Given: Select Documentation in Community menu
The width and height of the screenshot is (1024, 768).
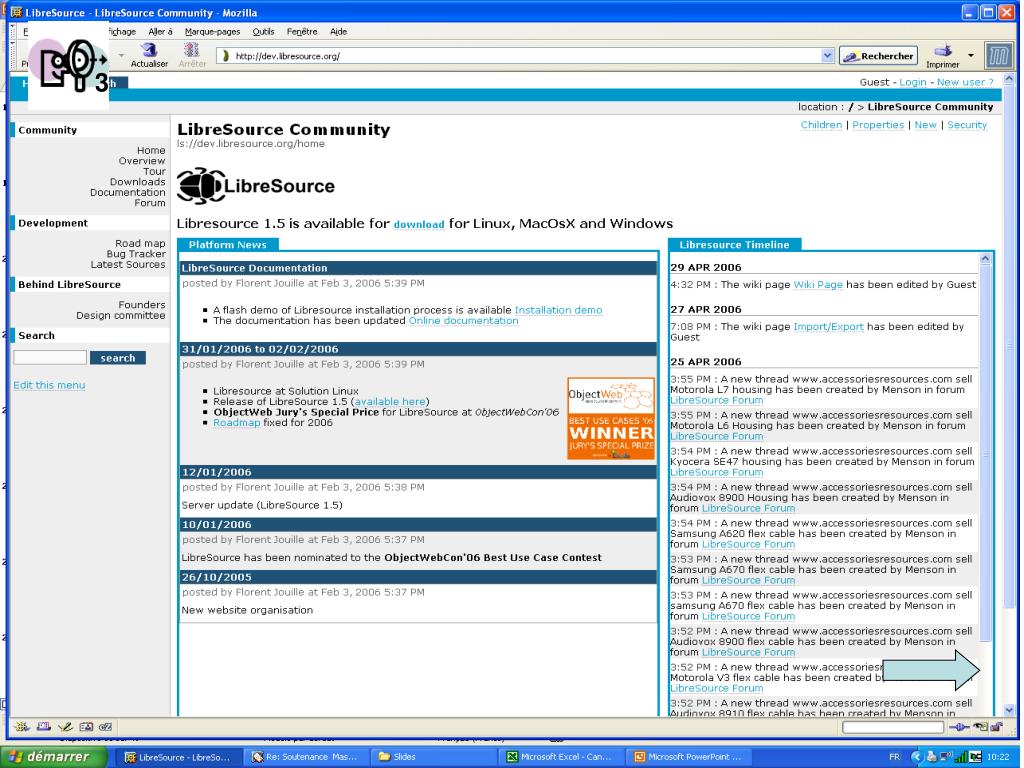Looking at the screenshot, I should 127,192.
